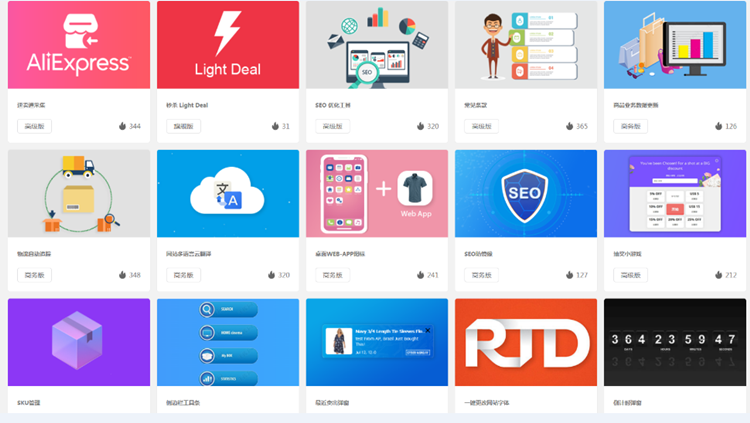Click the flame icon beside 348

[122, 275]
